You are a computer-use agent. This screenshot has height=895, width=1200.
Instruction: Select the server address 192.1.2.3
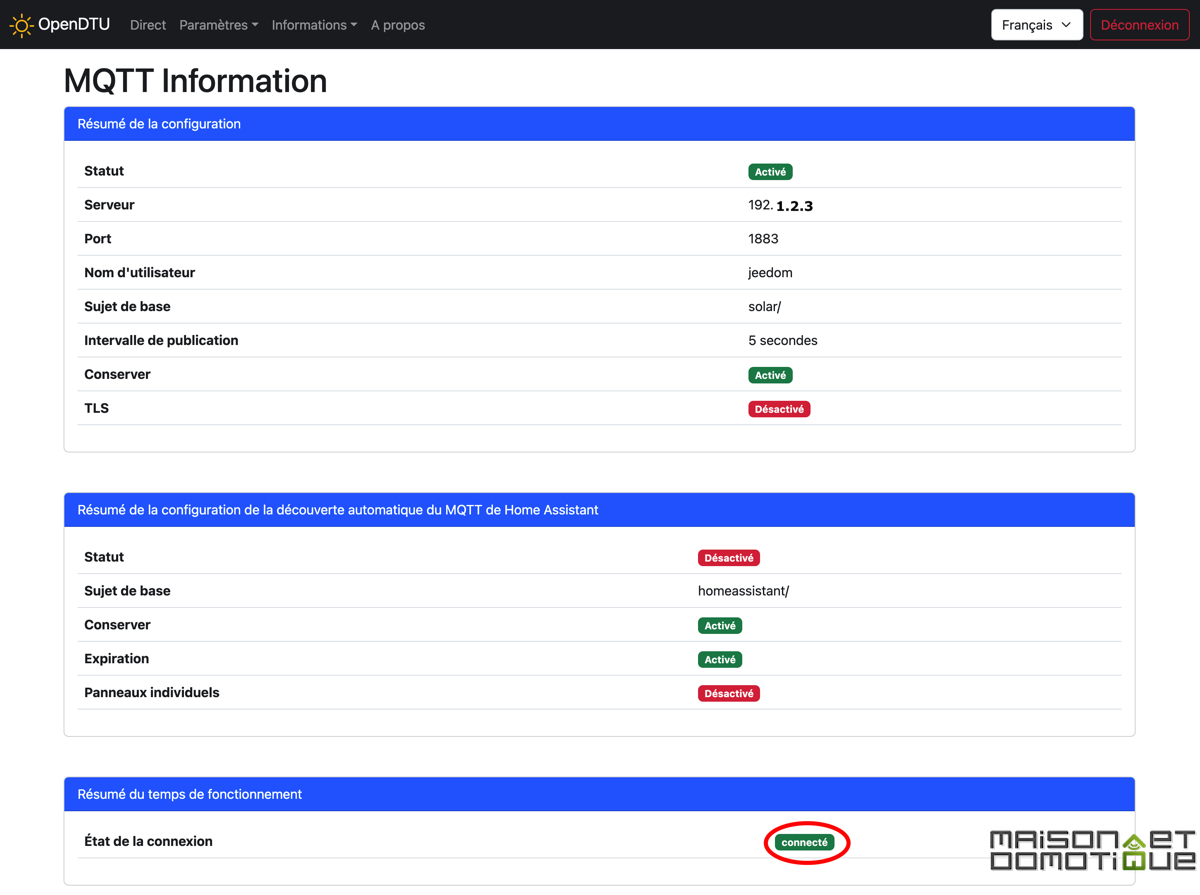[780, 205]
